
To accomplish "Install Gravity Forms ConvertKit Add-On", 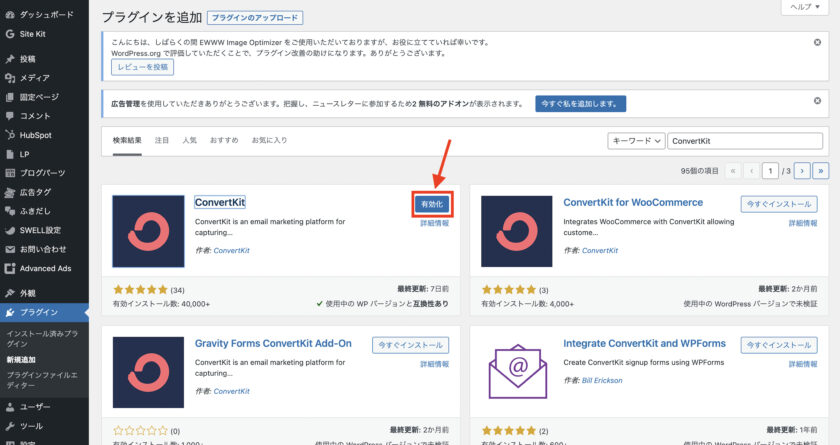I will [x=410, y=345].
